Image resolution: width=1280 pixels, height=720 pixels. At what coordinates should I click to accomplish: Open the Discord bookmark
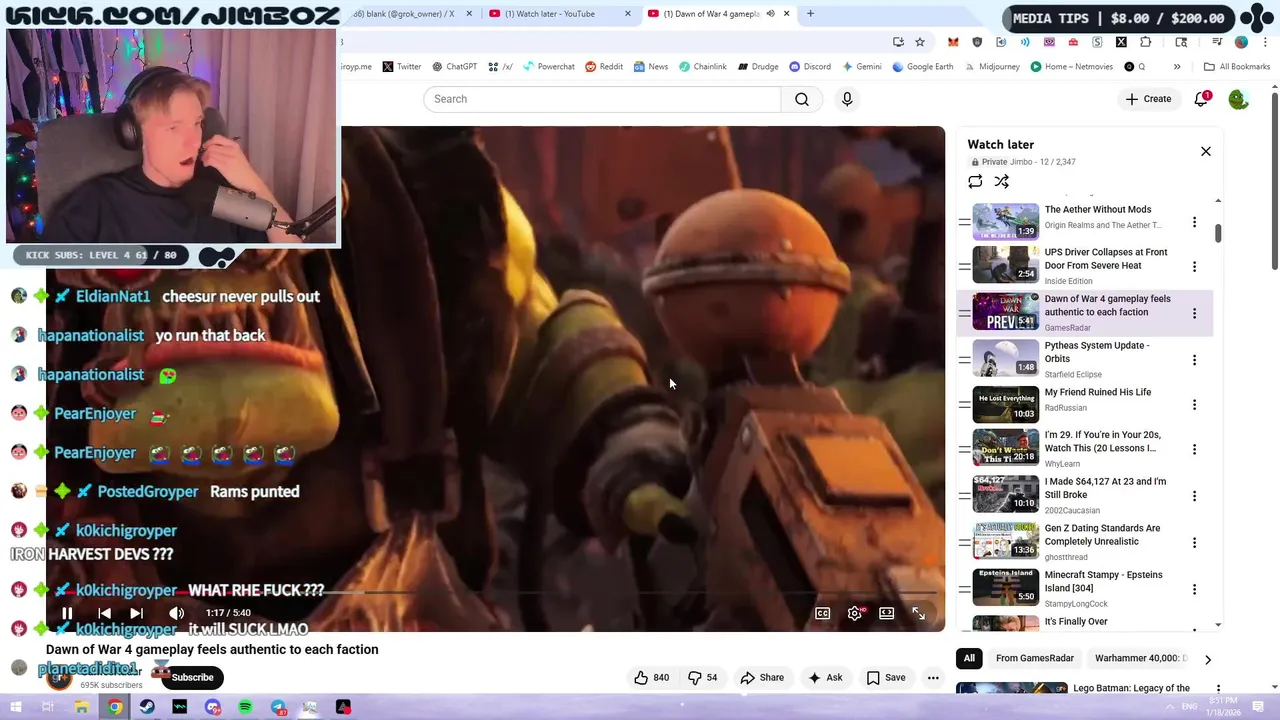810,67
